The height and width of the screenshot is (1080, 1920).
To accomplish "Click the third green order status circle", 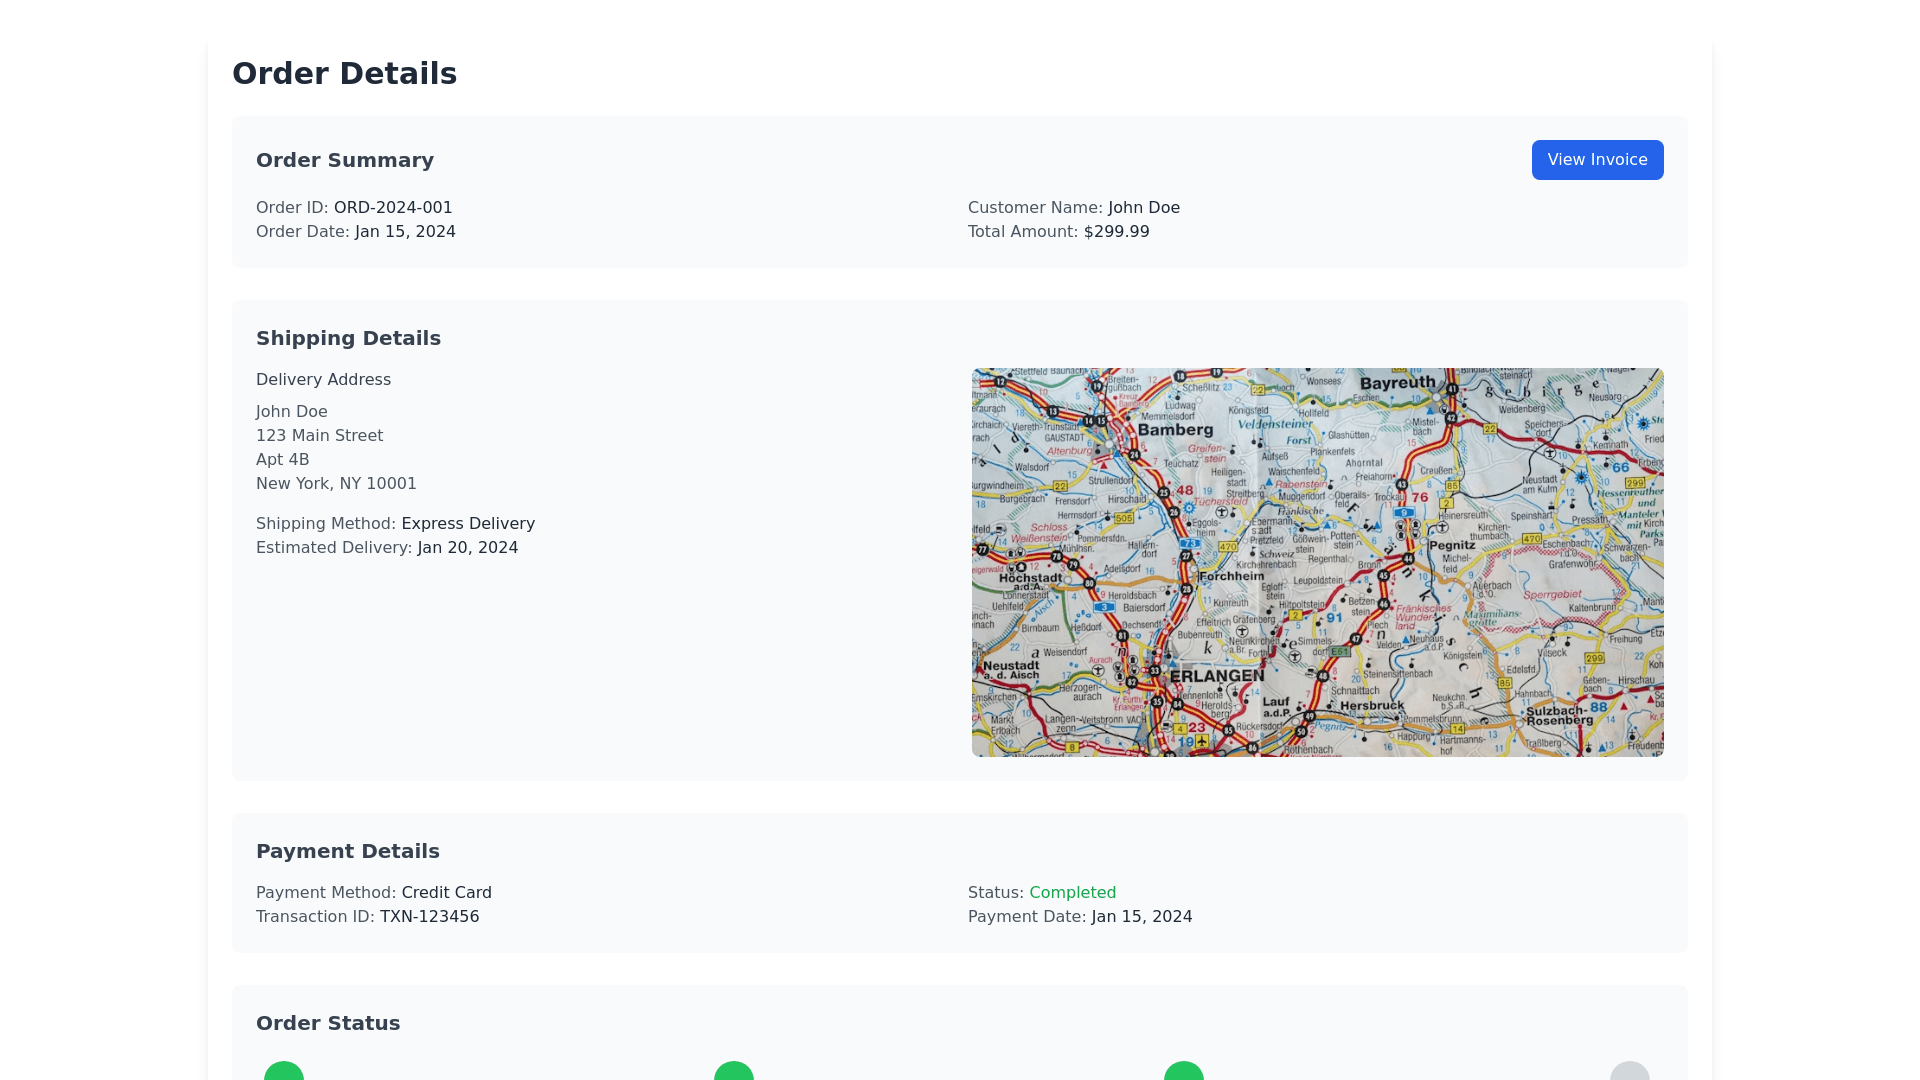I will click(1184, 1072).
